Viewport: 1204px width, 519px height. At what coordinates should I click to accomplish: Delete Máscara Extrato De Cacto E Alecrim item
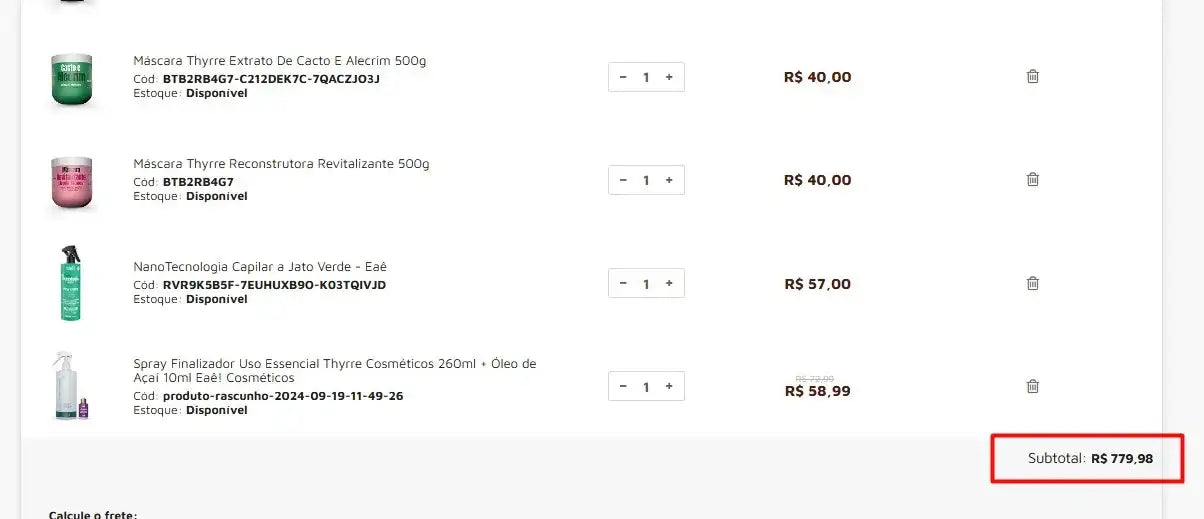(1033, 76)
